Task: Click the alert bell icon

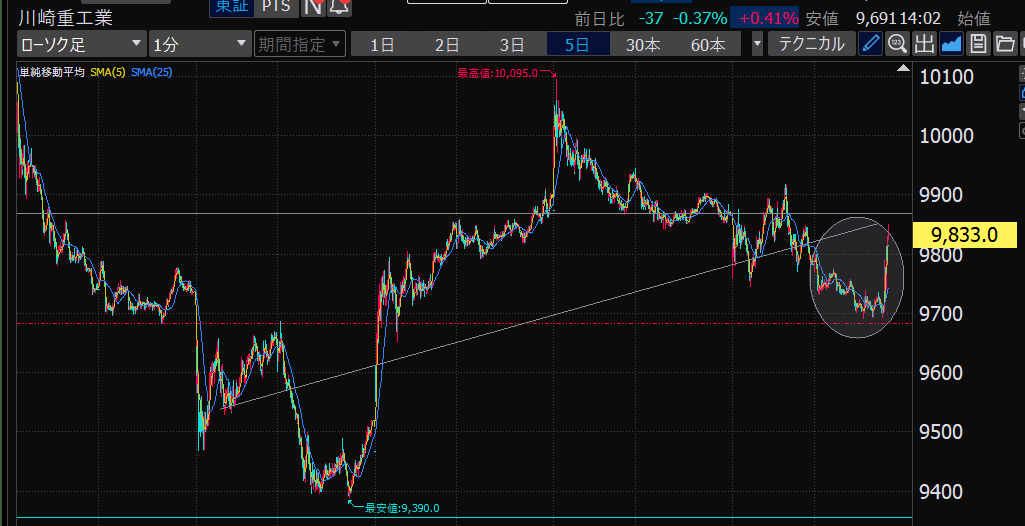Action: [x=339, y=7]
